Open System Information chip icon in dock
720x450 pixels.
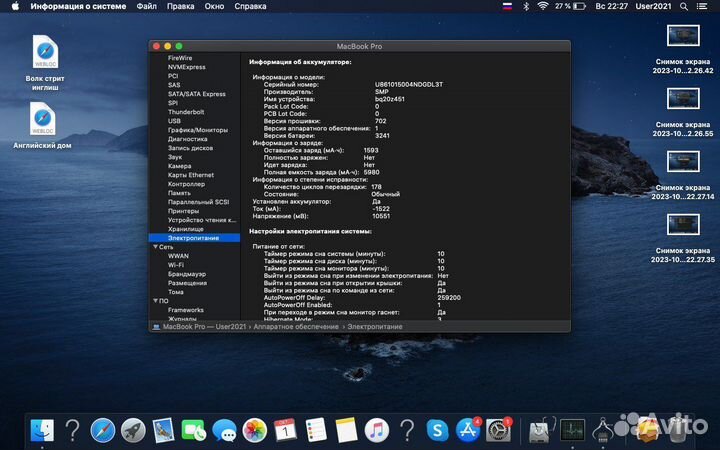(x=603, y=431)
